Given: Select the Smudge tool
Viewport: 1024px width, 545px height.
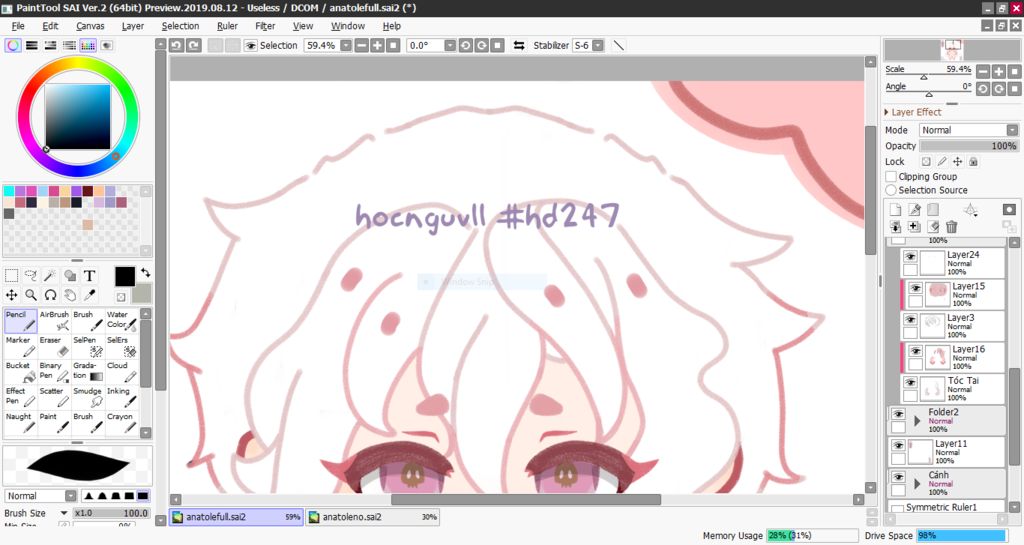Looking at the screenshot, I should pyautogui.click(x=88, y=397).
